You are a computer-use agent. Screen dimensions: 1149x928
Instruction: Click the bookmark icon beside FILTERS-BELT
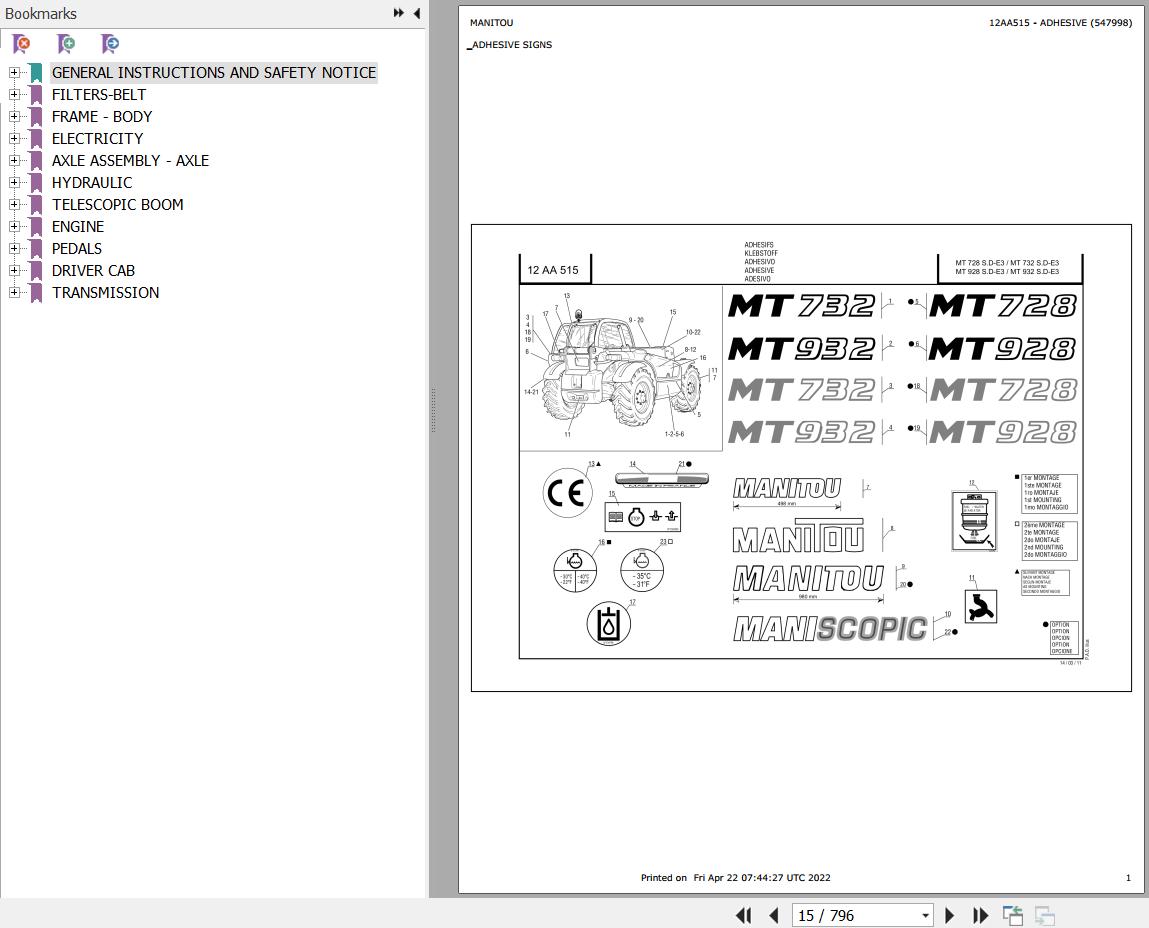36,95
